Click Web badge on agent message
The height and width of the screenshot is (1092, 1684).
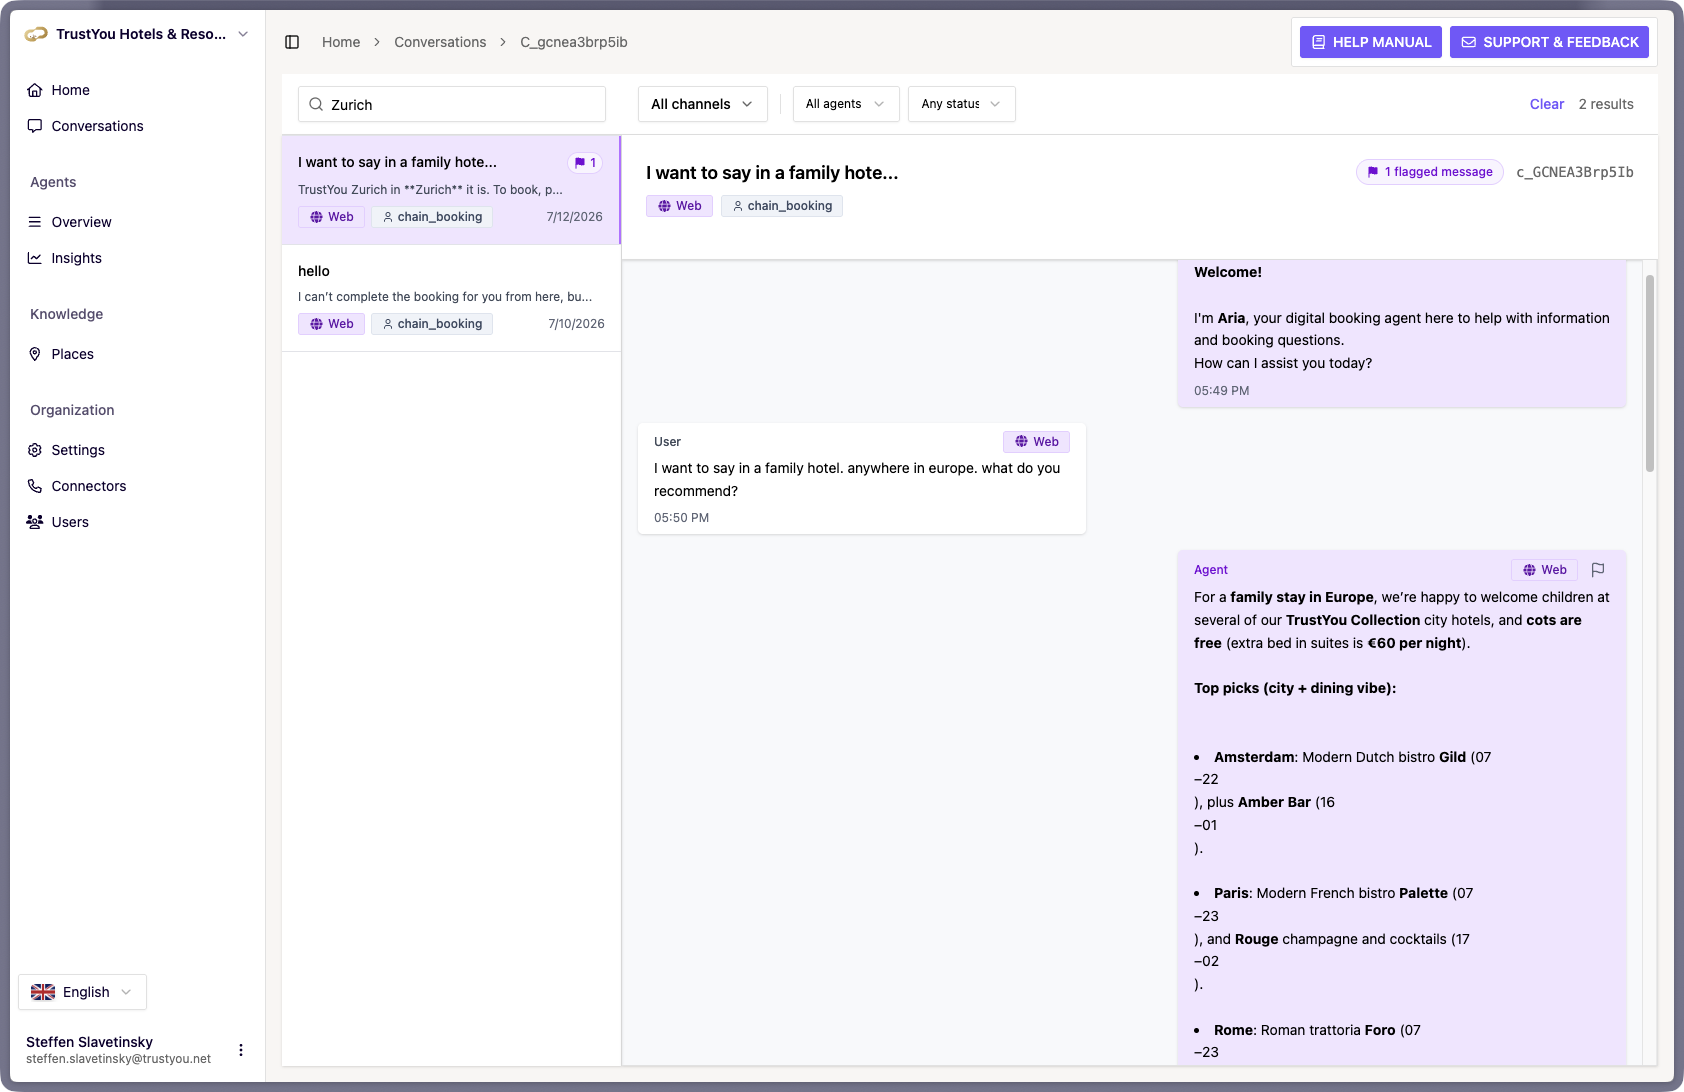tap(1544, 570)
